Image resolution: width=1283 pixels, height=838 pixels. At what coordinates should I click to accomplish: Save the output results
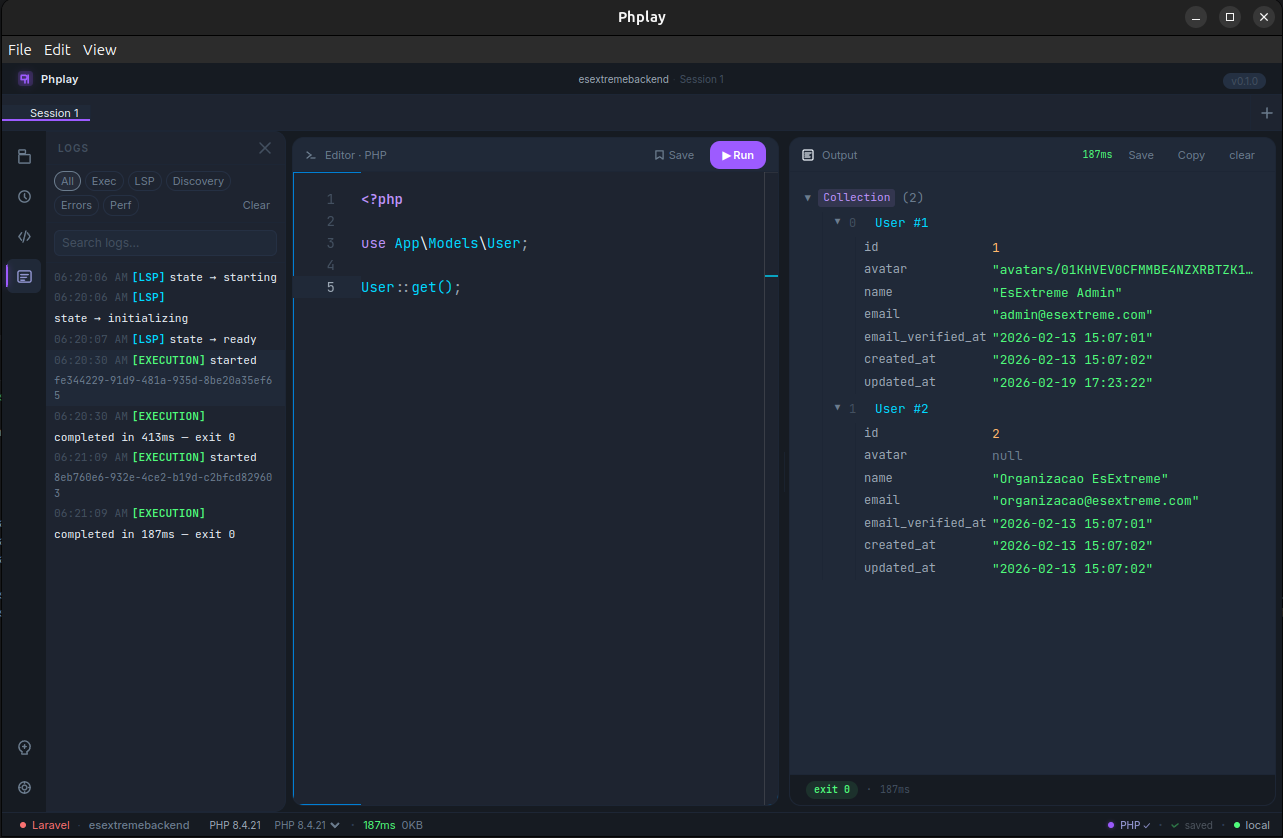tap(1141, 155)
